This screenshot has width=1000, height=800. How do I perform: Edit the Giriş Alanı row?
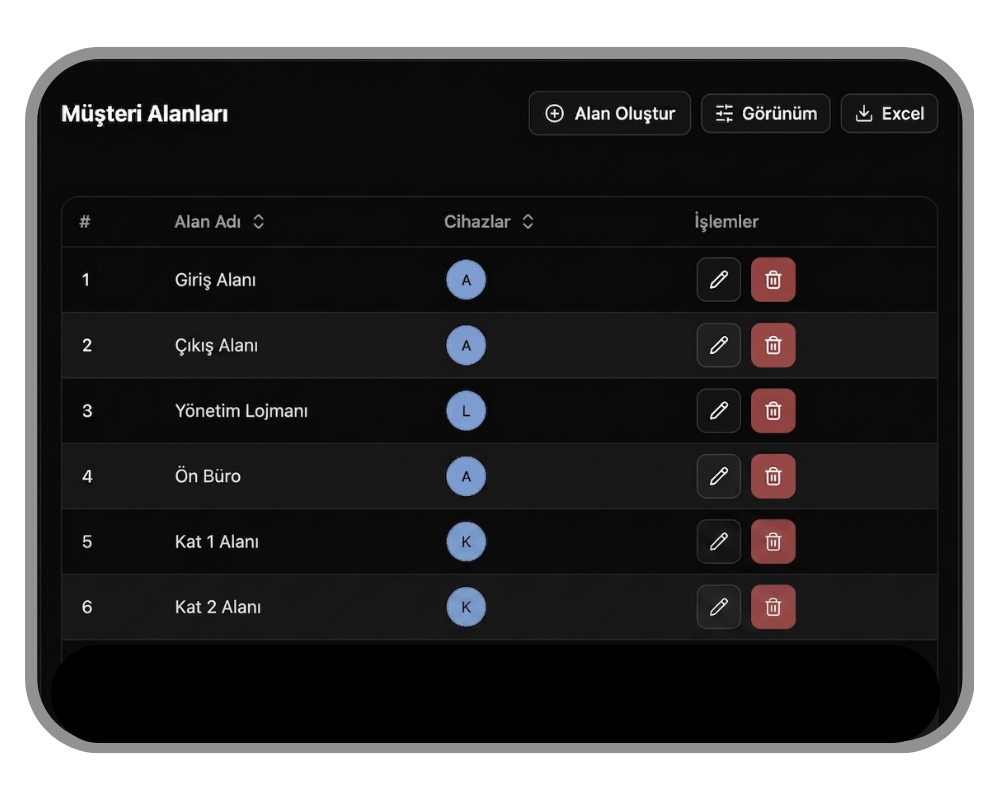pyautogui.click(x=719, y=279)
